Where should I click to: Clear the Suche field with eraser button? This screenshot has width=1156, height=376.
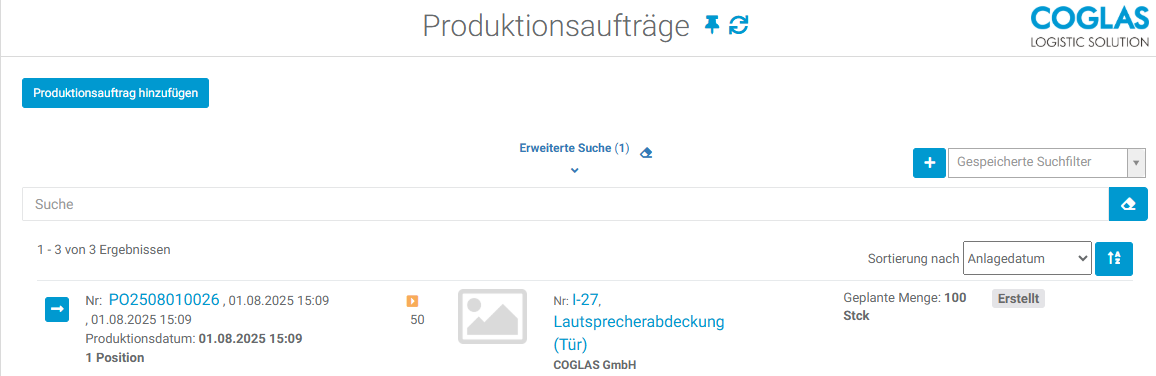tap(1128, 204)
